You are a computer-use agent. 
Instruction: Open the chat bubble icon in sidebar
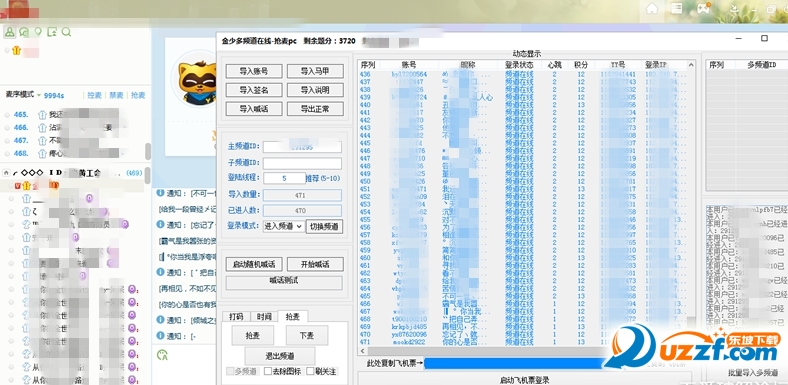[x=24, y=32]
